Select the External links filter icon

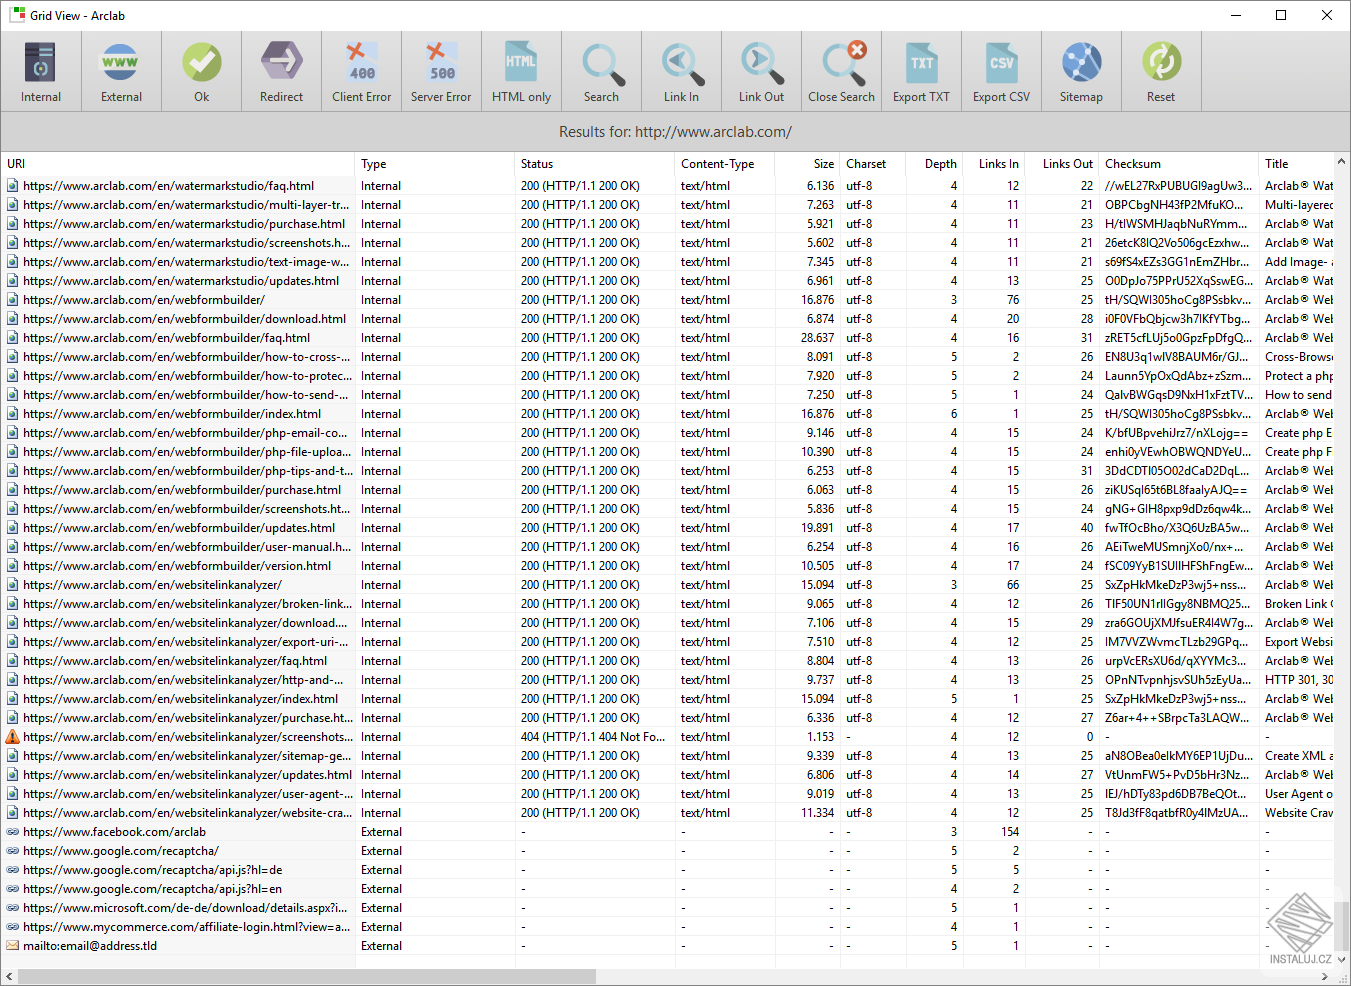coord(120,60)
